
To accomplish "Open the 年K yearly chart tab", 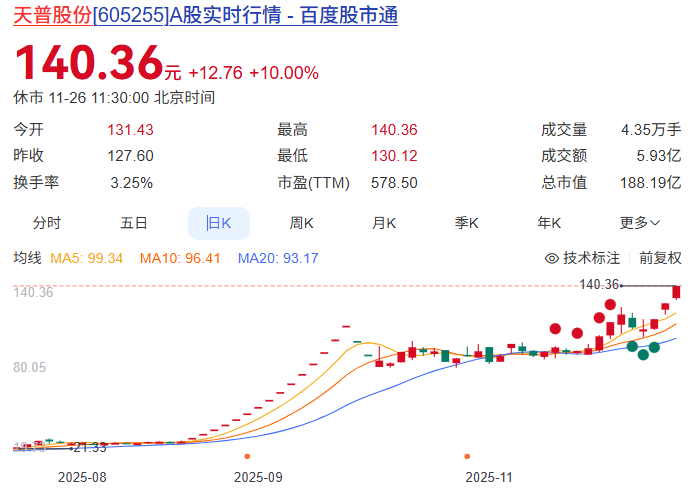I will pos(549,223).
